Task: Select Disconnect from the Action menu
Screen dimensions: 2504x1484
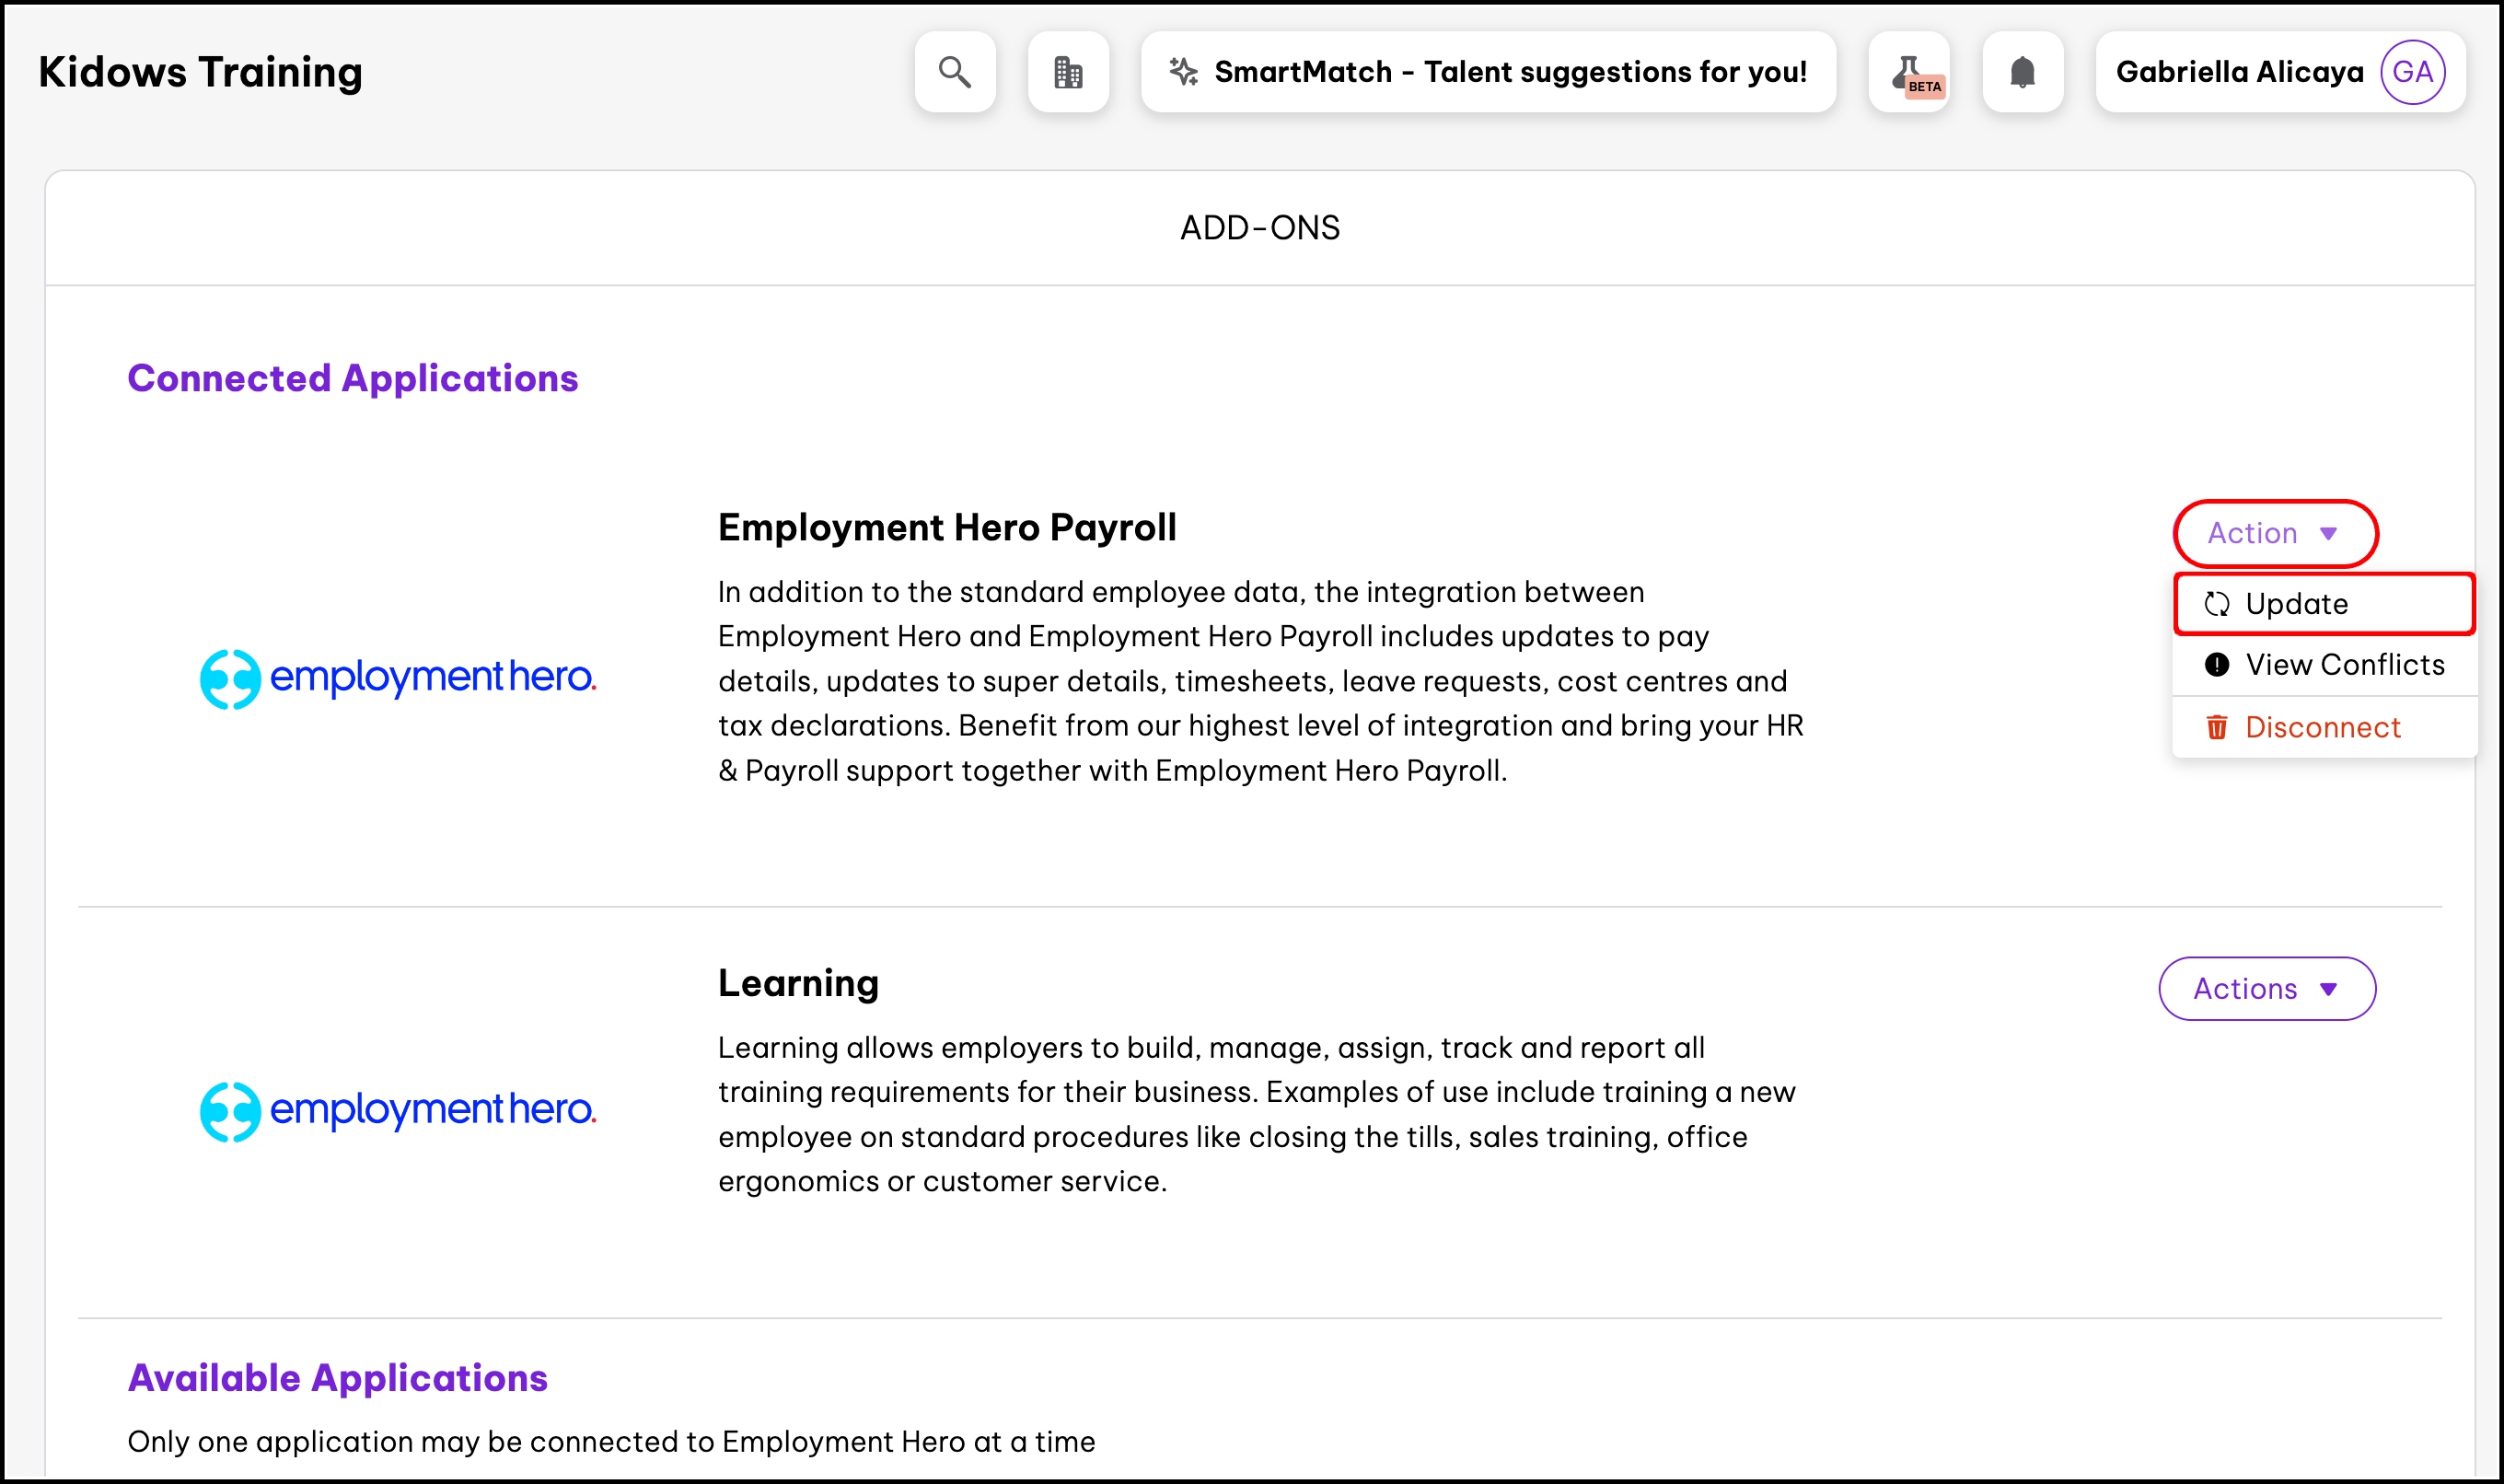Action: [x=2322, y=727]
